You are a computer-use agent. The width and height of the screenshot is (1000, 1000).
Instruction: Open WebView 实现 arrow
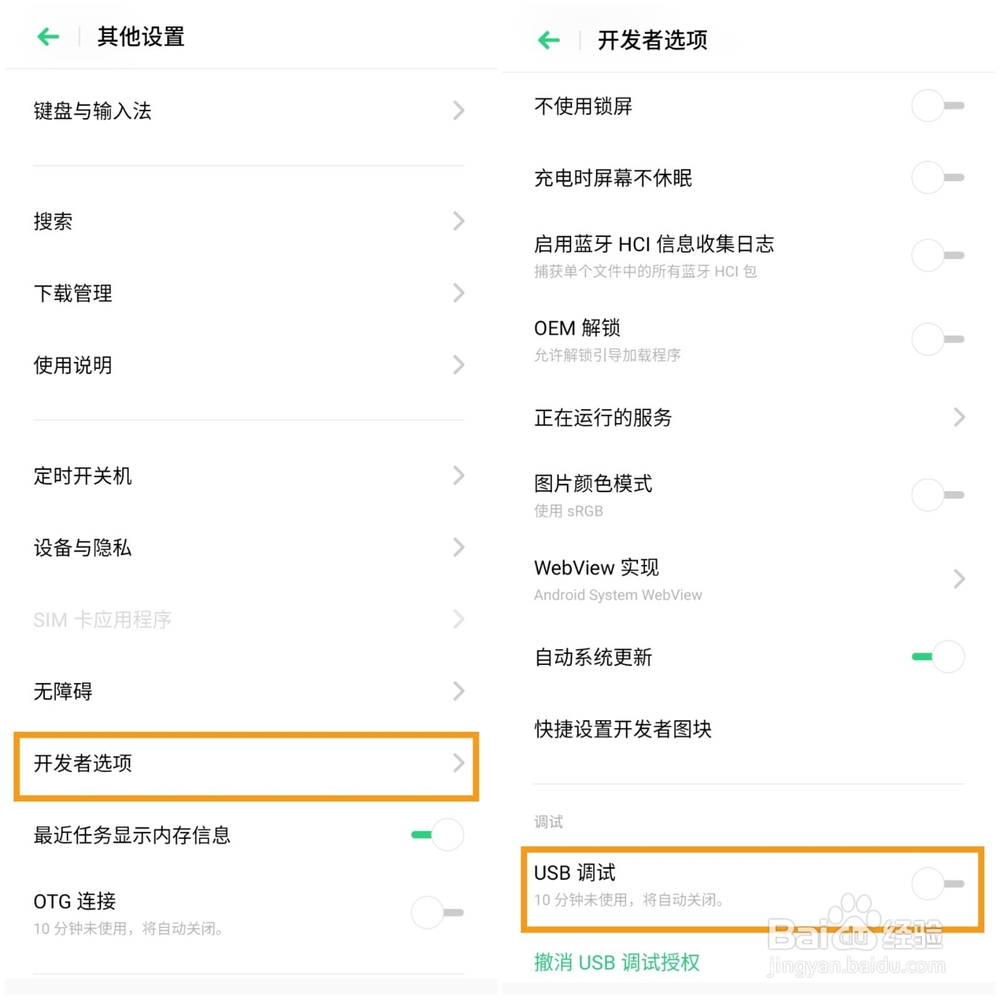959,579
